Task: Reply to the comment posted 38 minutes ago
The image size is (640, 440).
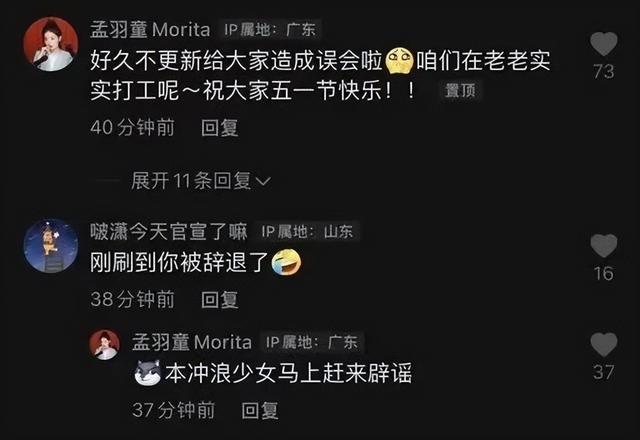Action: (x=220, y=300)
